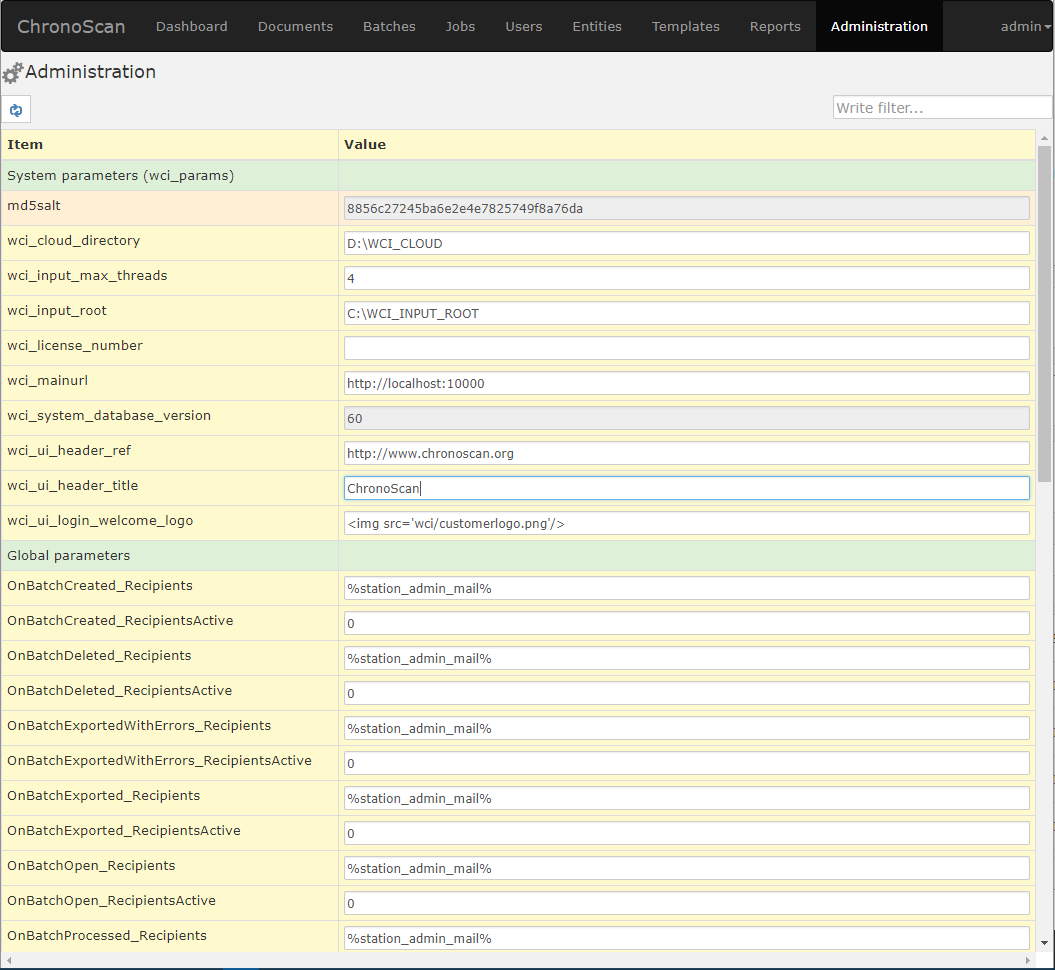Click the wci_ui_header_title label

tap(73, 486)
